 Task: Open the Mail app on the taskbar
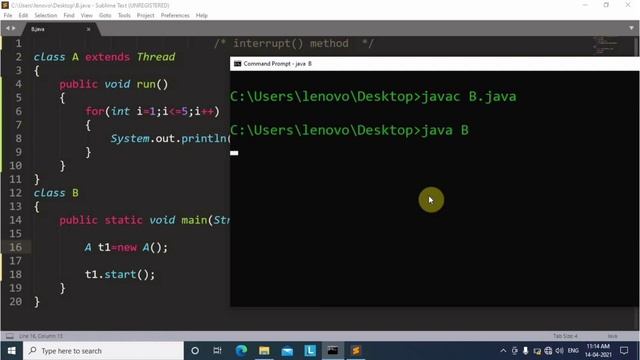[287, 351]
